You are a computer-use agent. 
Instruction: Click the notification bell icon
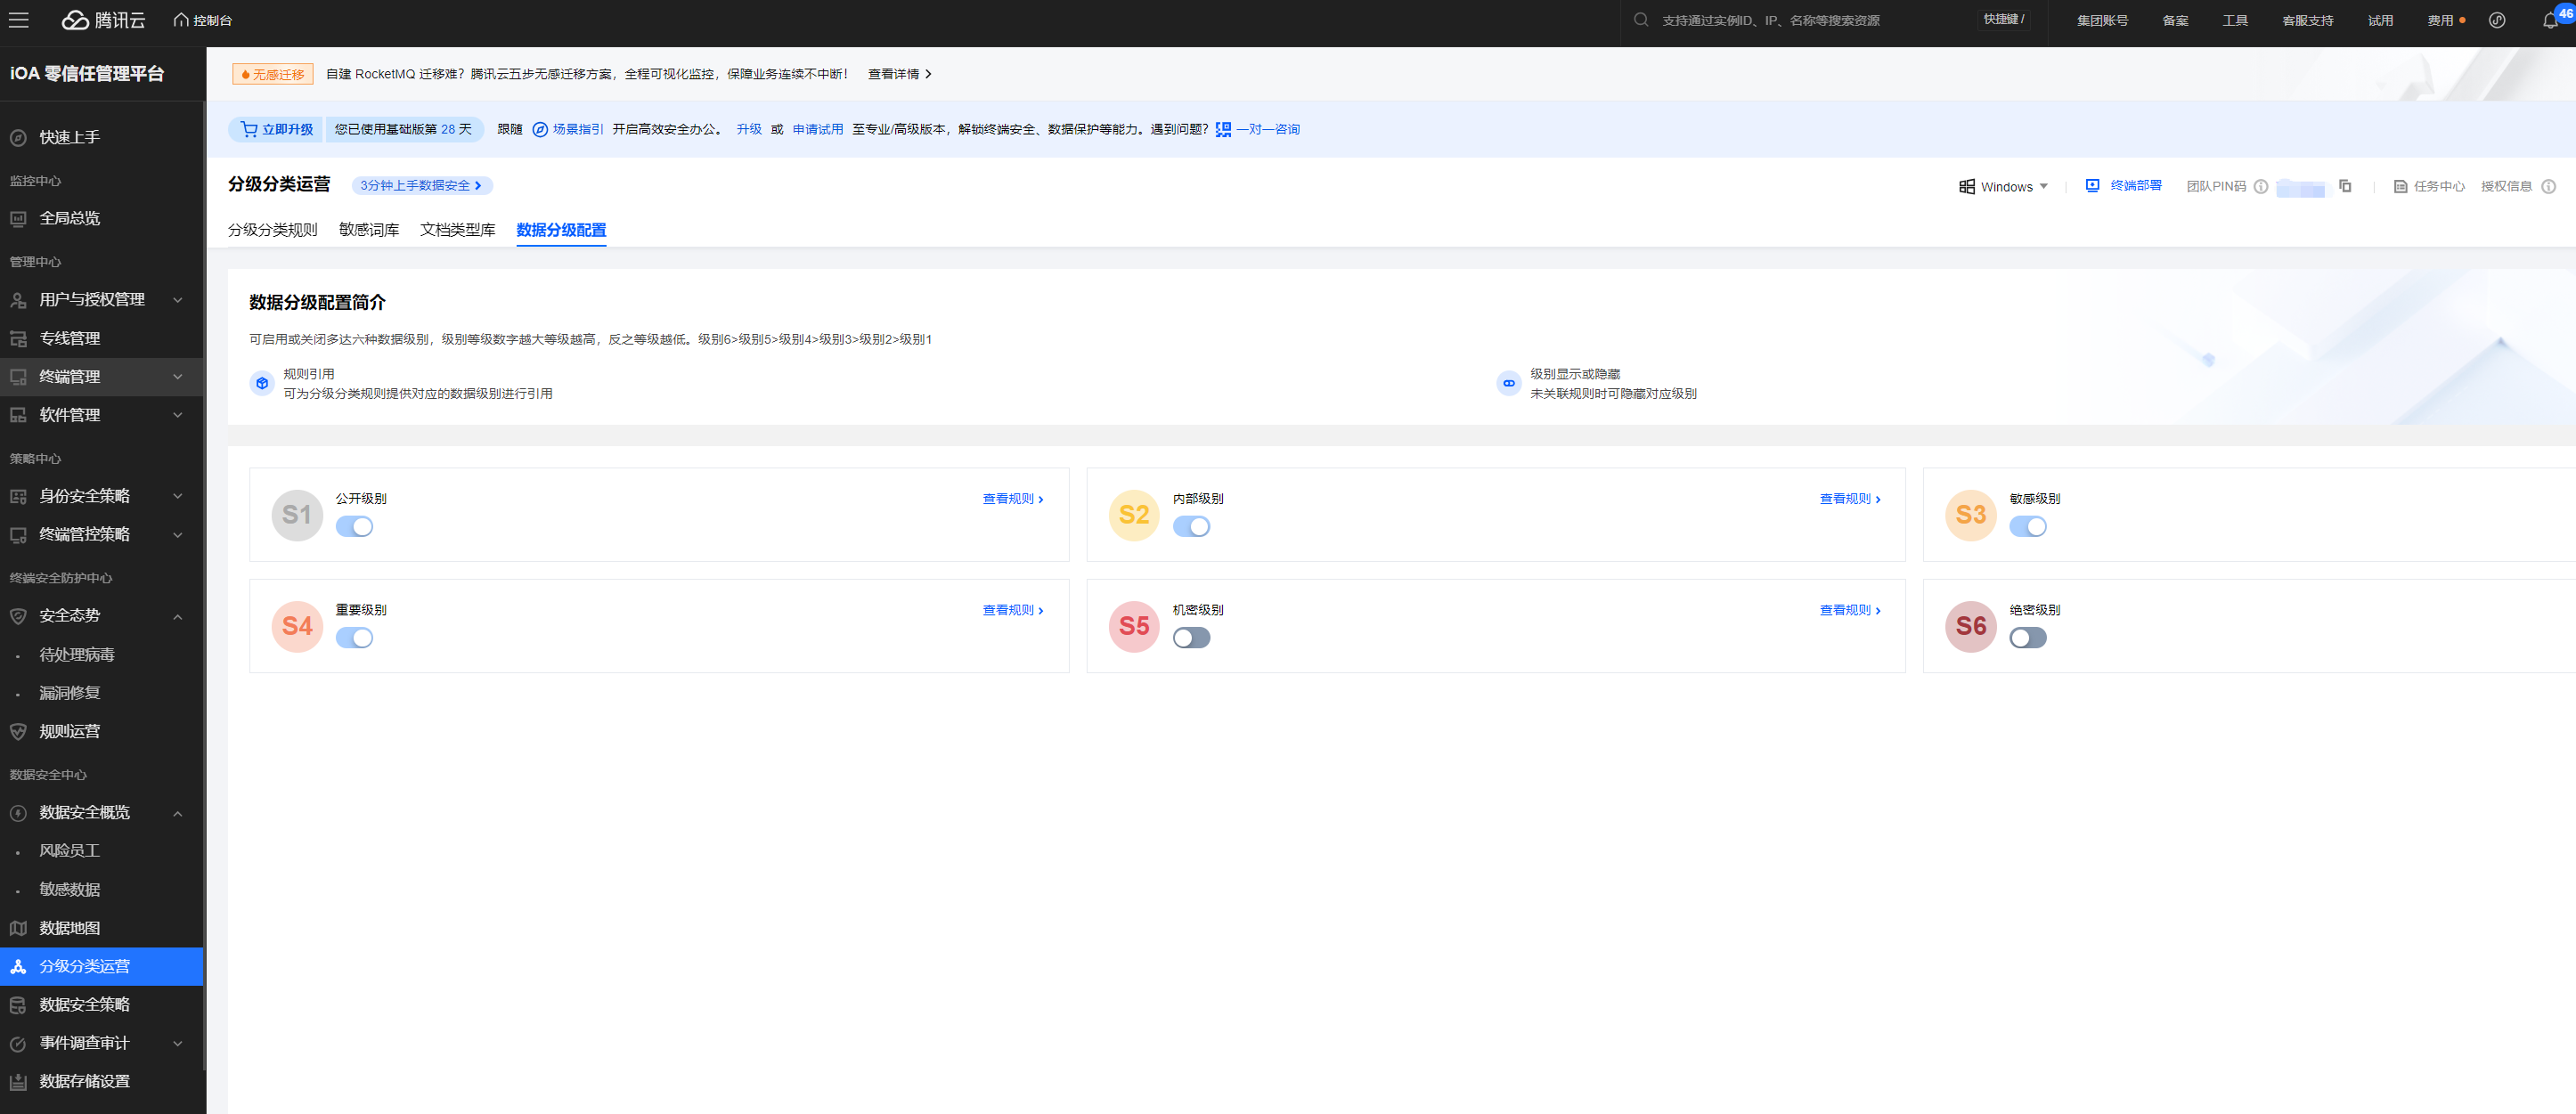2549,21
